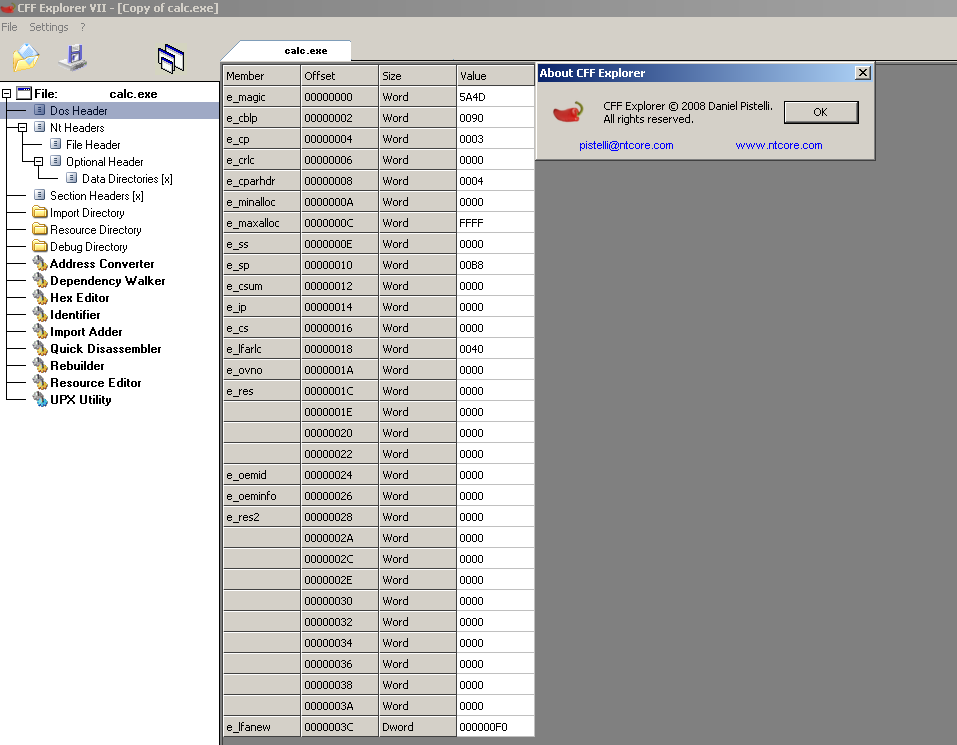This screenshot has width=957, height=745.
Task: Click the Section Headers node icon
Action: point(40,195)
